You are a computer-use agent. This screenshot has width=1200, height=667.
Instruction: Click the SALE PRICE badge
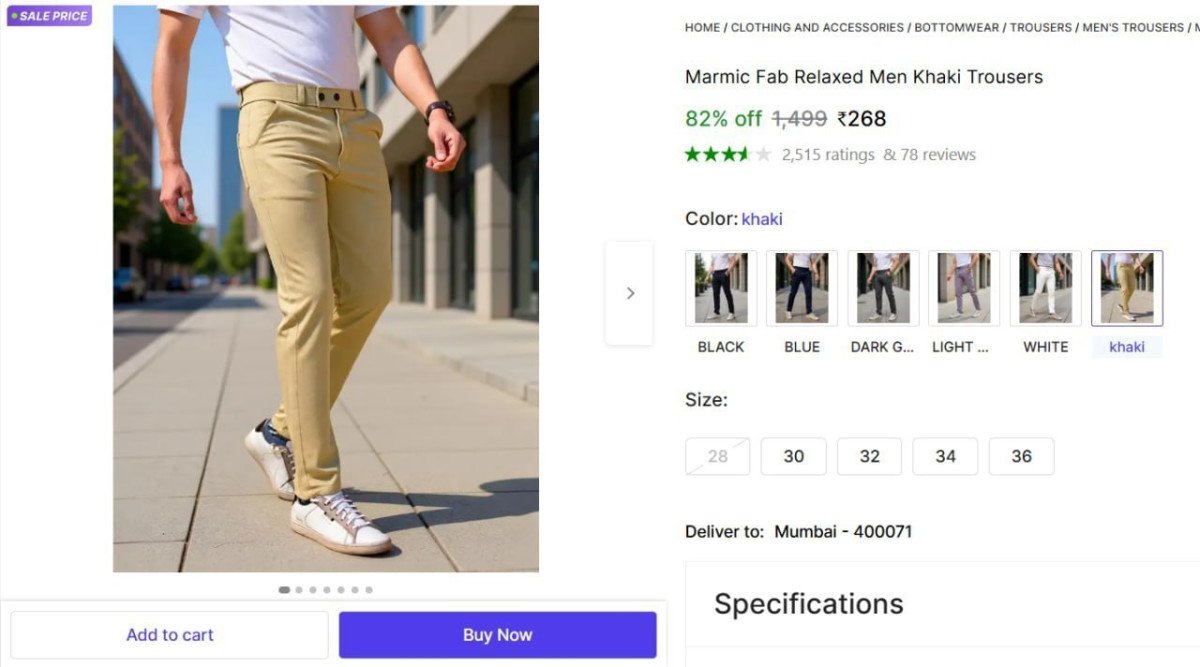coord(48,15)
